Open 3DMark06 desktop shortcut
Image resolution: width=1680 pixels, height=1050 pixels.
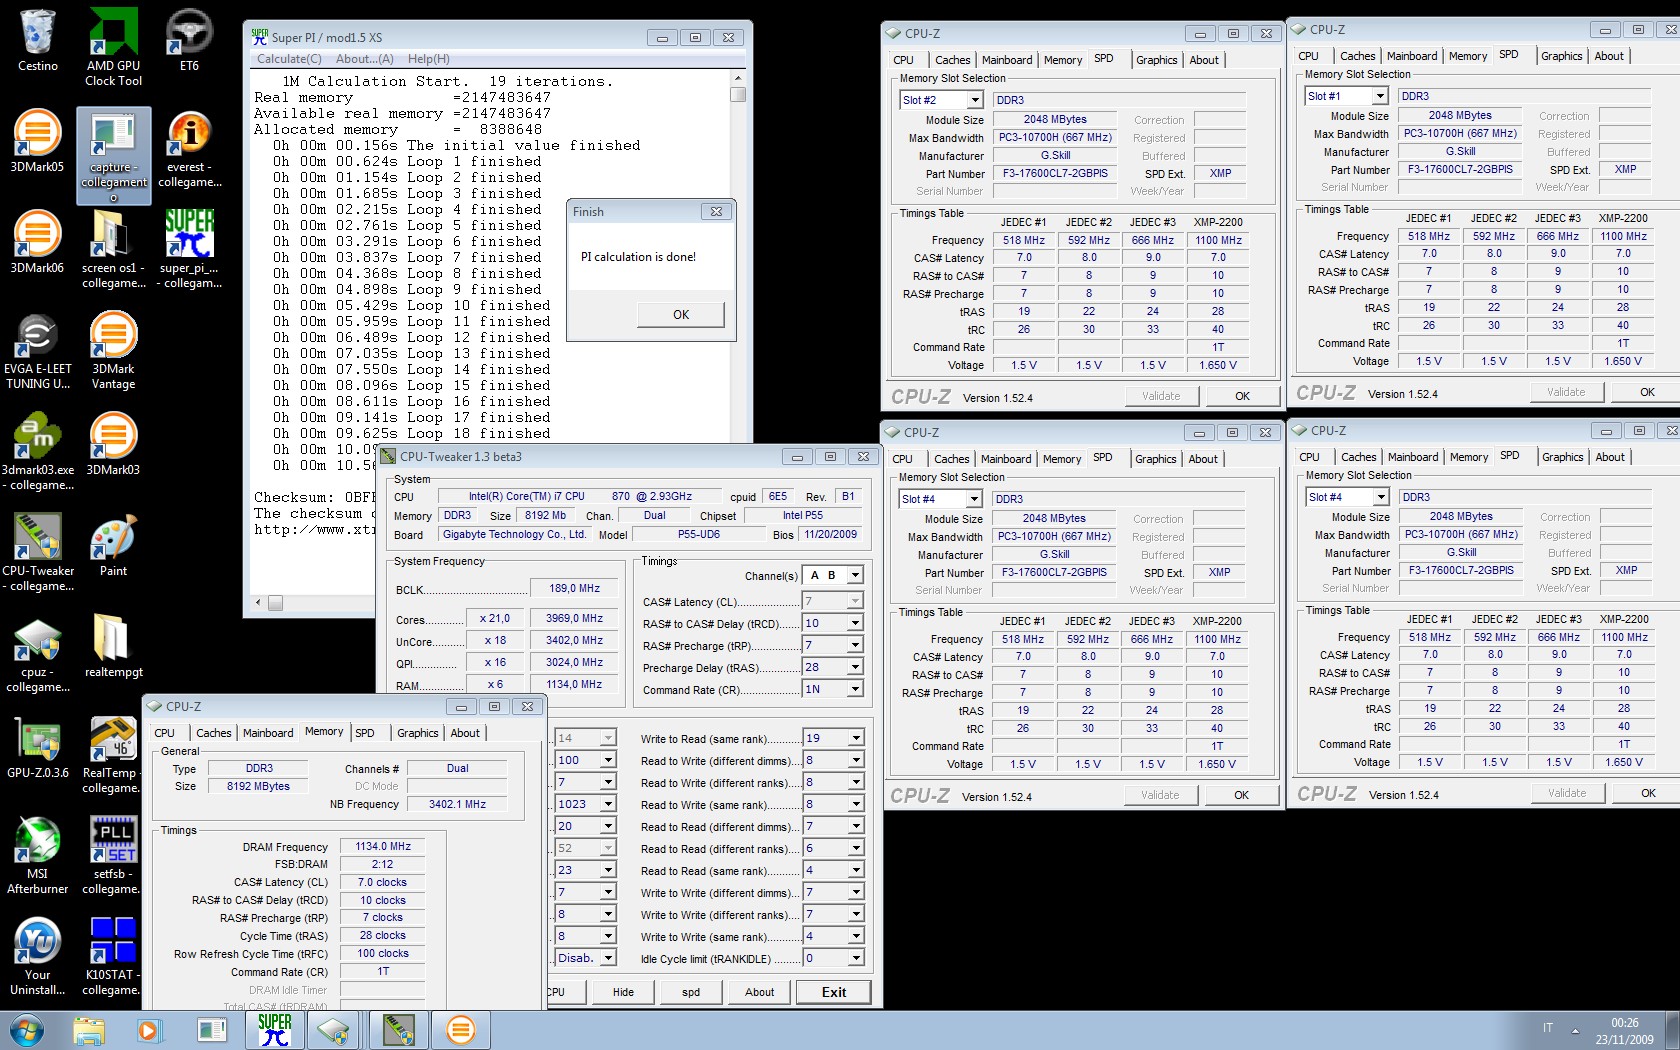(38, 242)
